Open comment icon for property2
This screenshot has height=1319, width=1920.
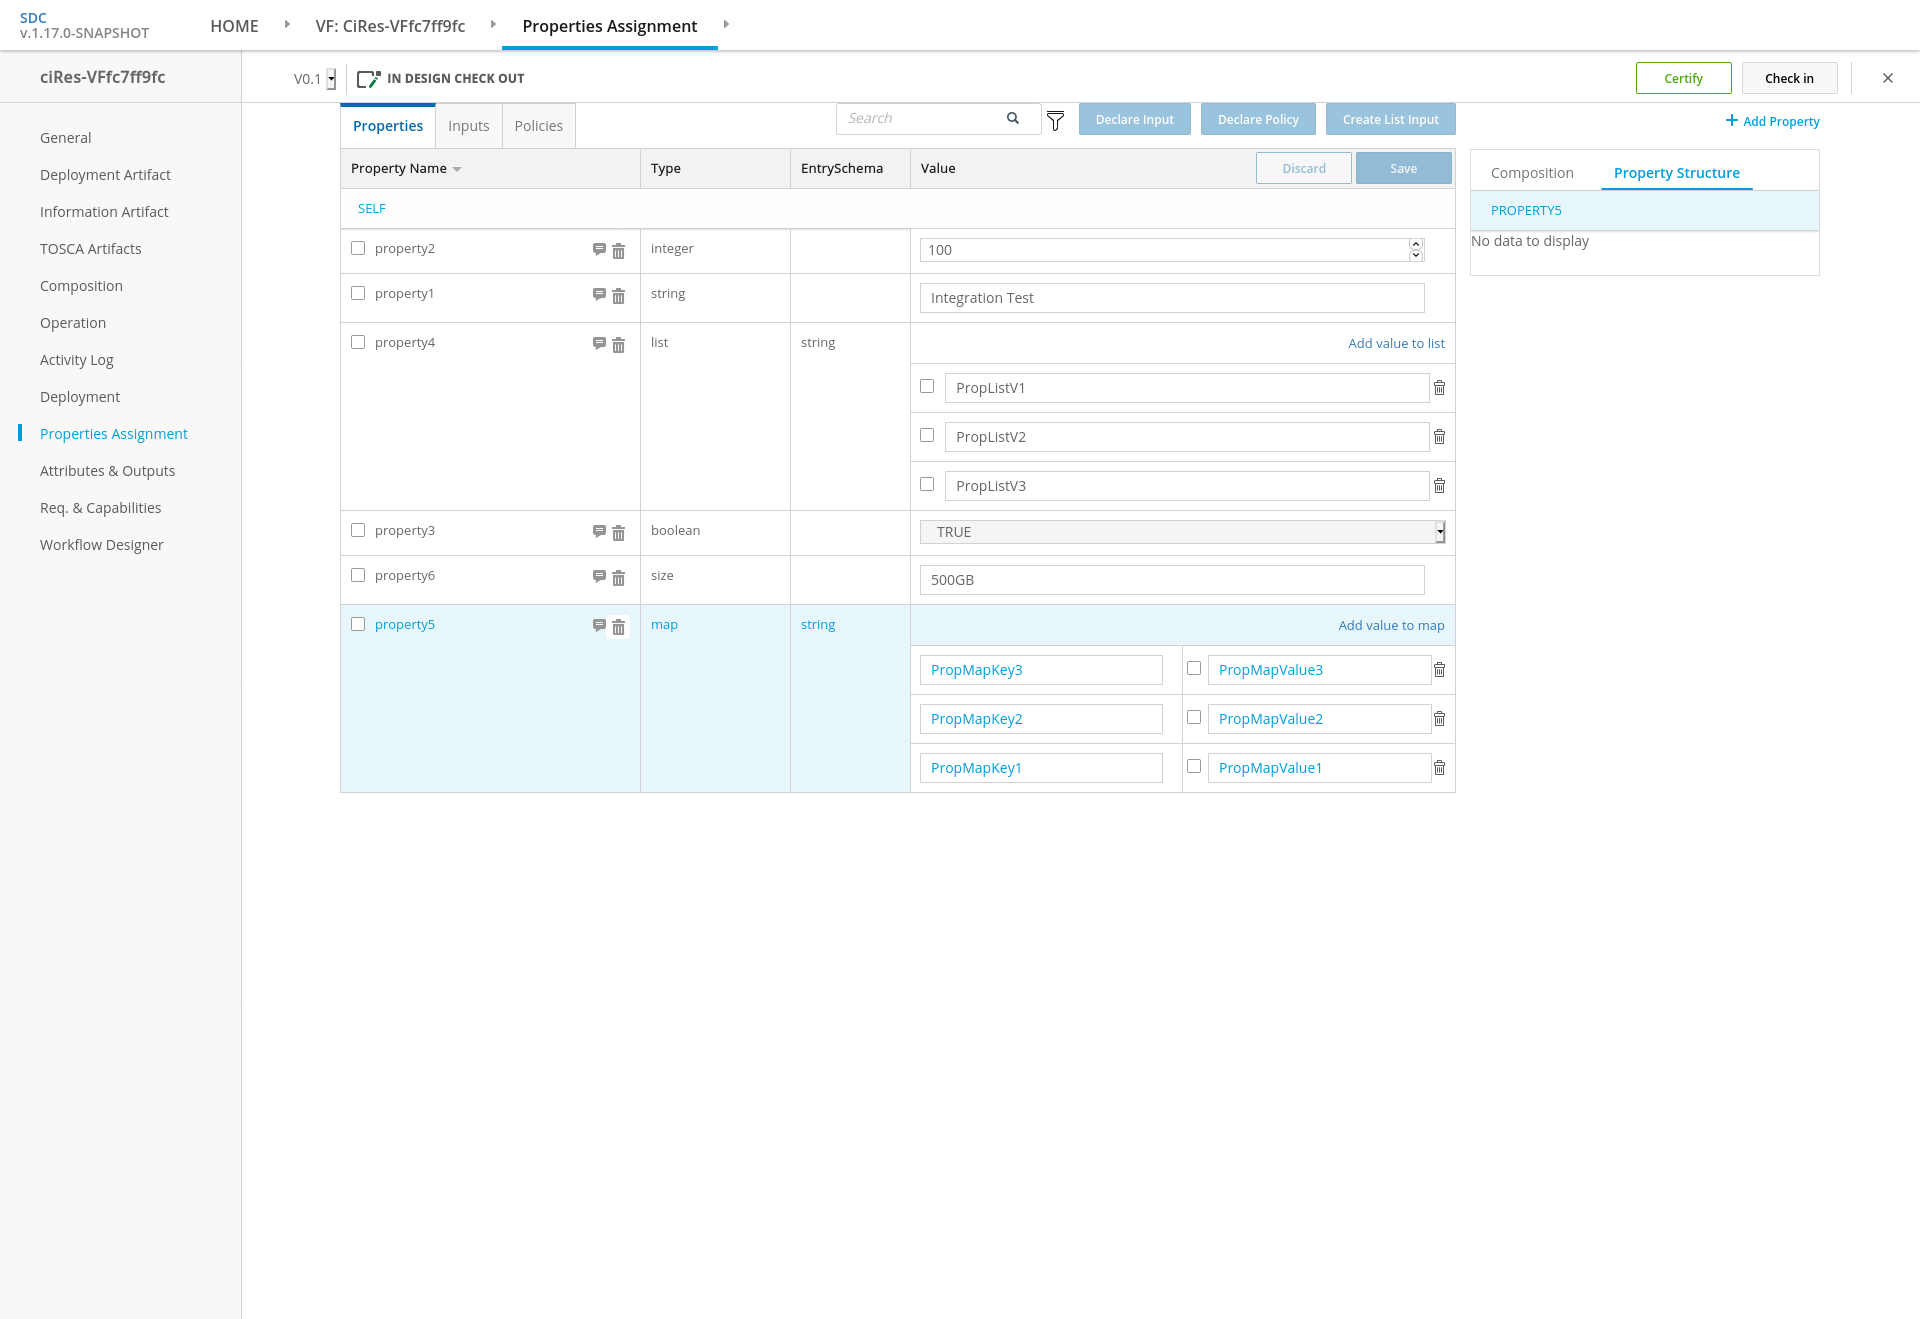tap(599, 250)
